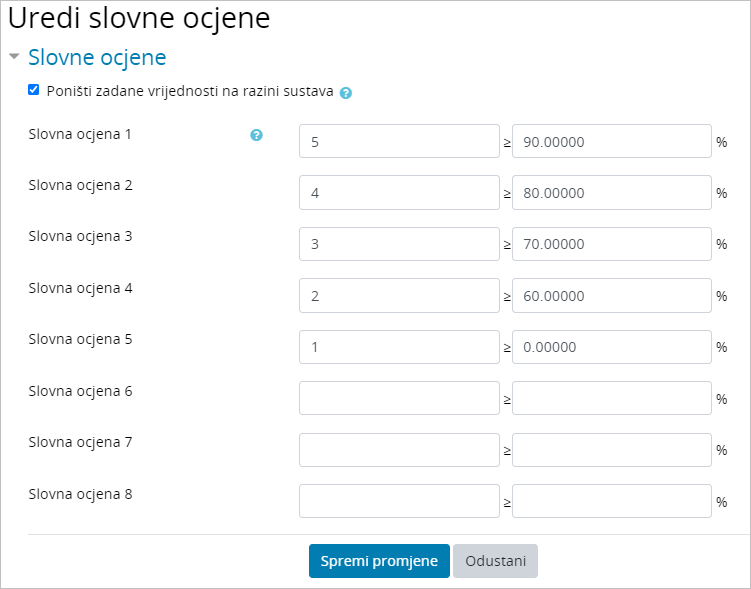Select Slovna ocjena 2 letter field
751x589 pixels.
[x=399, y=193]
